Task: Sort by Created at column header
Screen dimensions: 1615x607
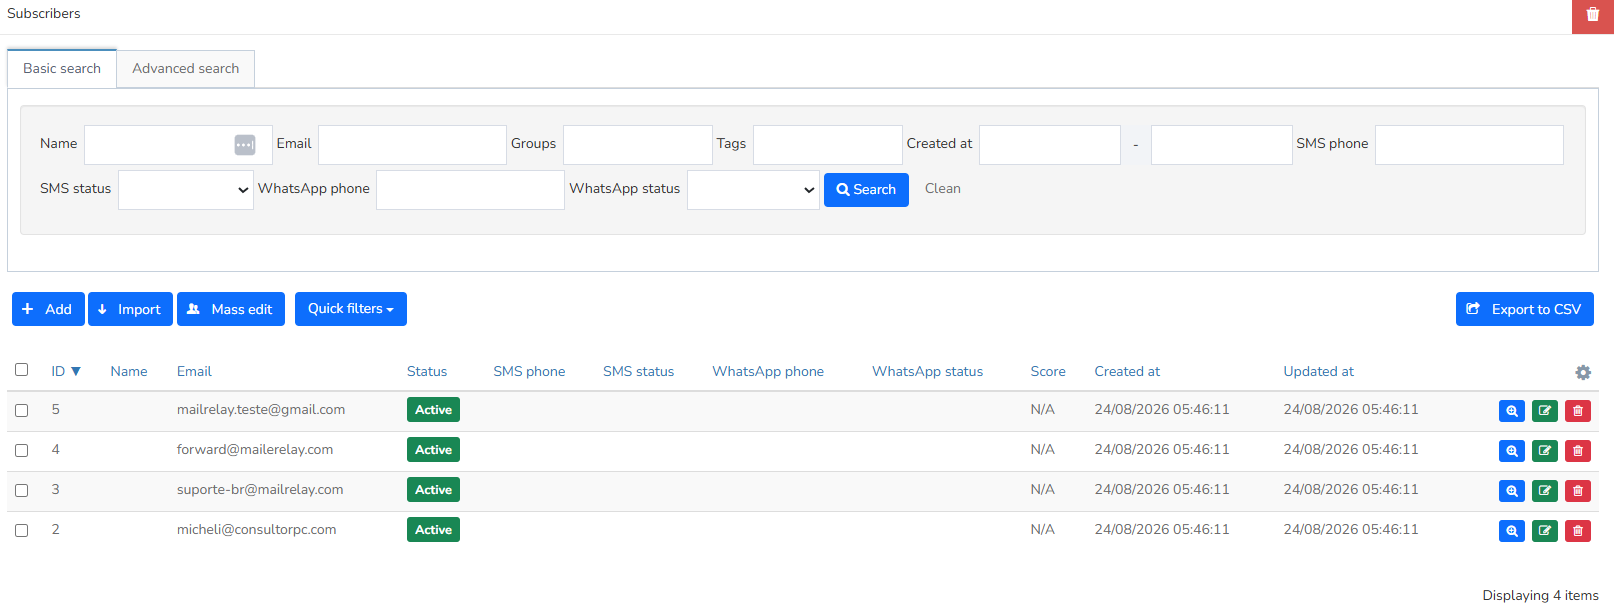Action: (1127, 372)
